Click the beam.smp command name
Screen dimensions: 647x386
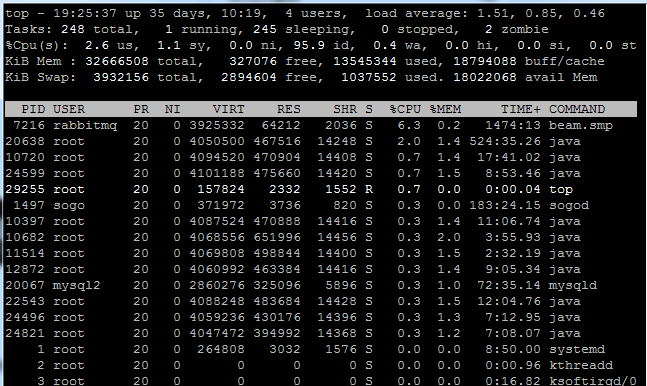click(581, 125)
